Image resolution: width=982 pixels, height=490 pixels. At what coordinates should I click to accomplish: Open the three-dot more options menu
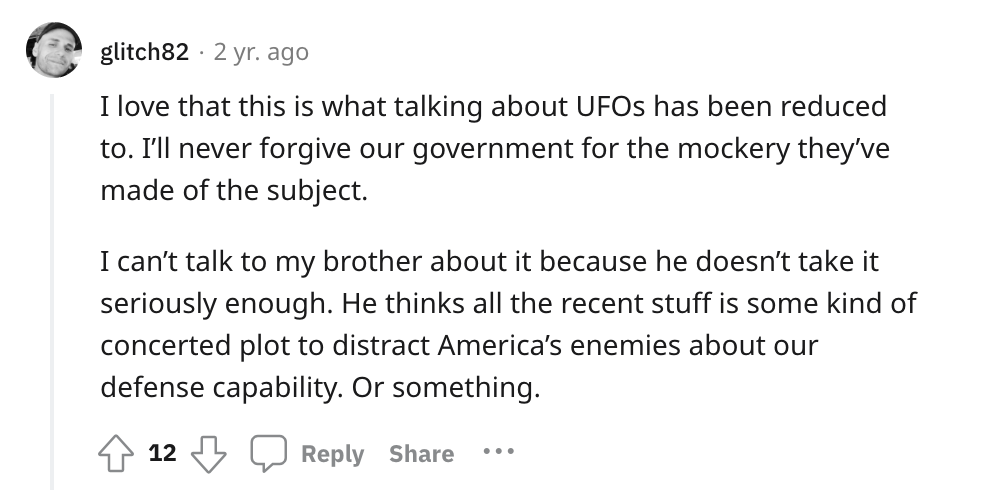[497, 452]
